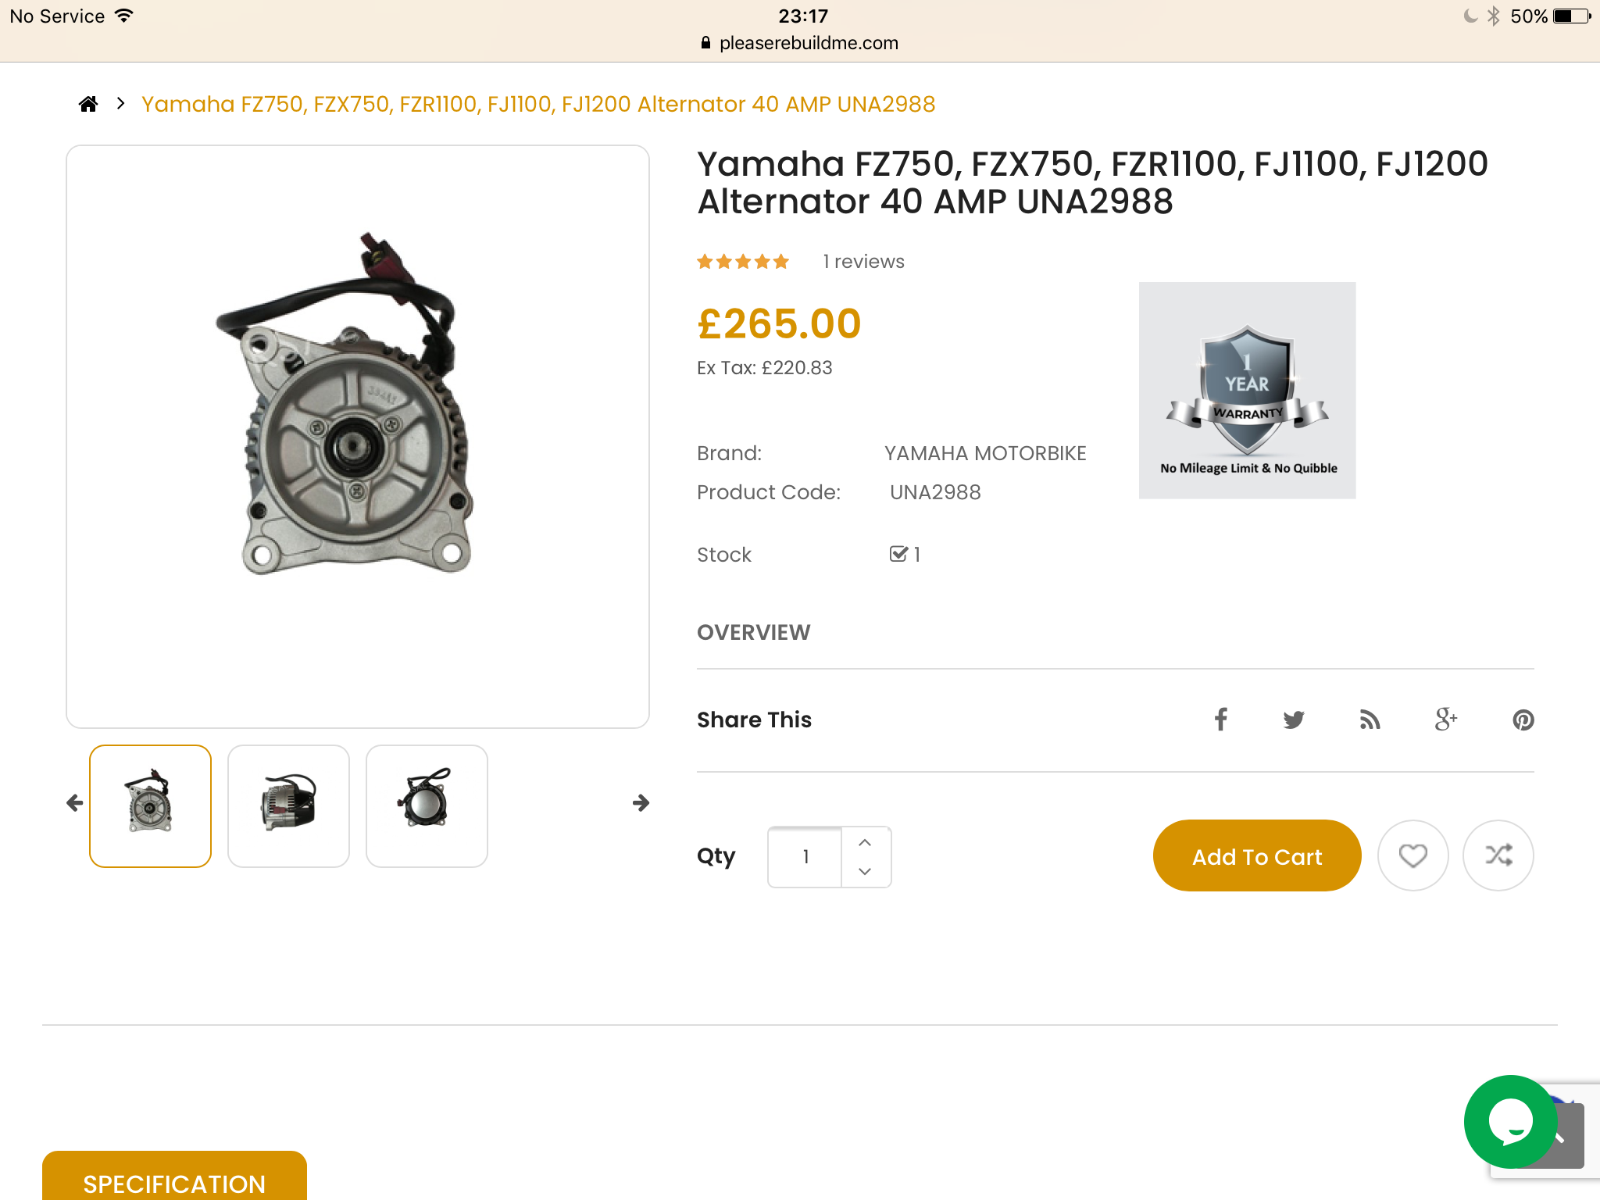Increase quantity with up arrow
This screenshot has width=1600, height=1200.
(865, 843)
